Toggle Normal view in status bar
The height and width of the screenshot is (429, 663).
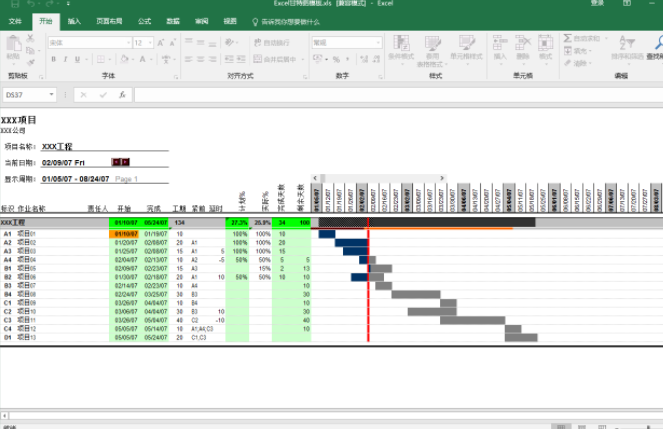coord(561,426)
